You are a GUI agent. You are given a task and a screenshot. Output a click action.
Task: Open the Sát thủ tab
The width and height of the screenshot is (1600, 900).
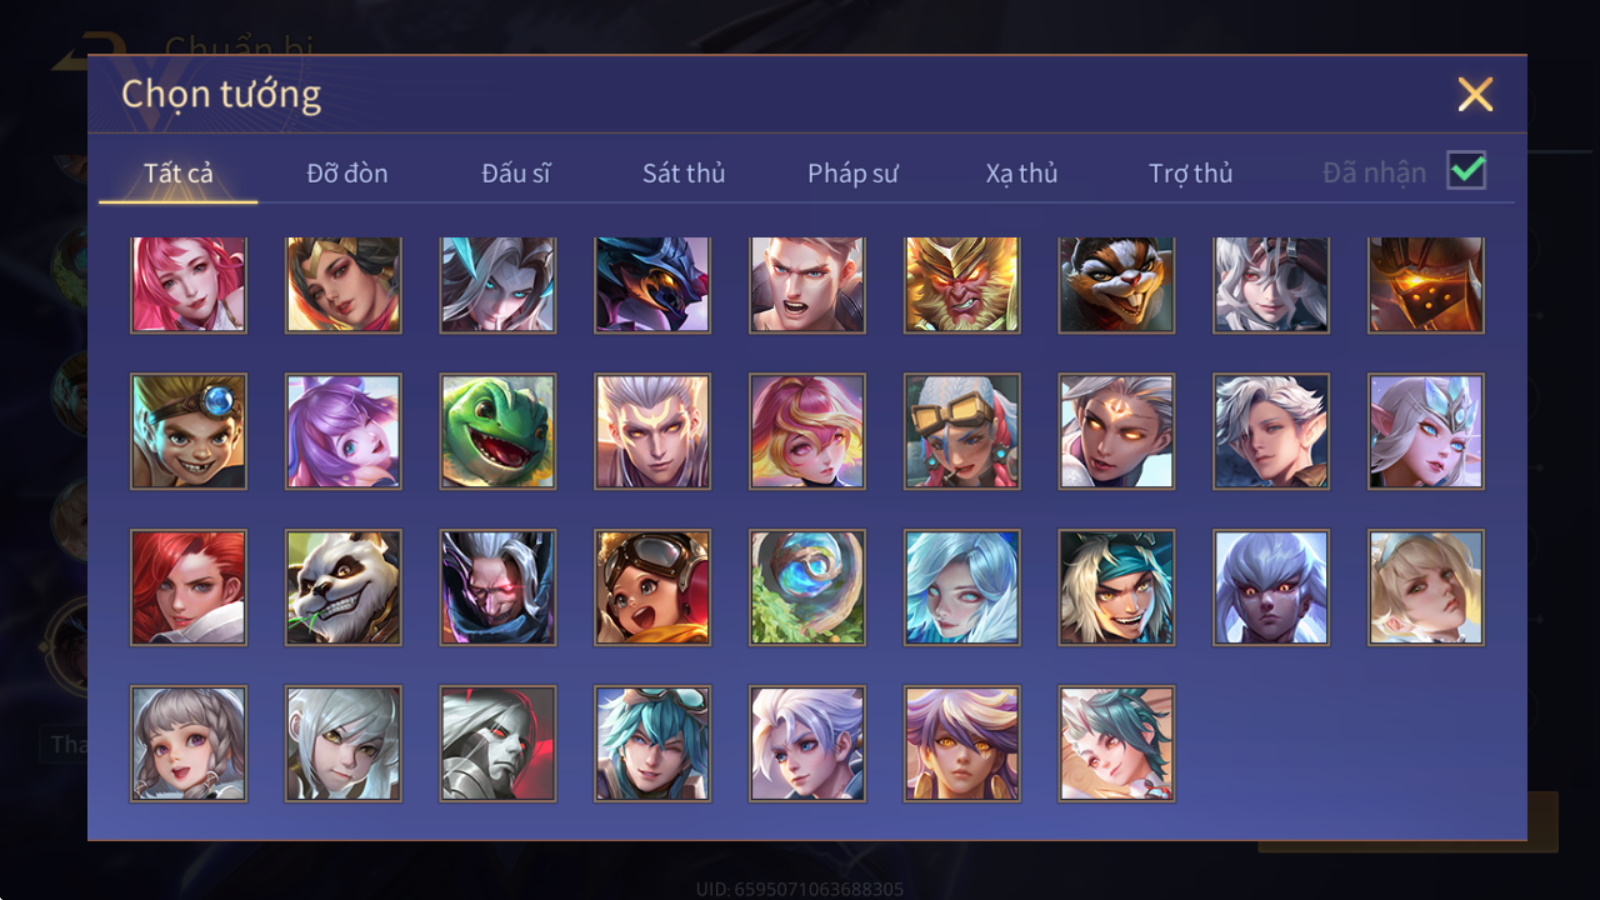683,173
